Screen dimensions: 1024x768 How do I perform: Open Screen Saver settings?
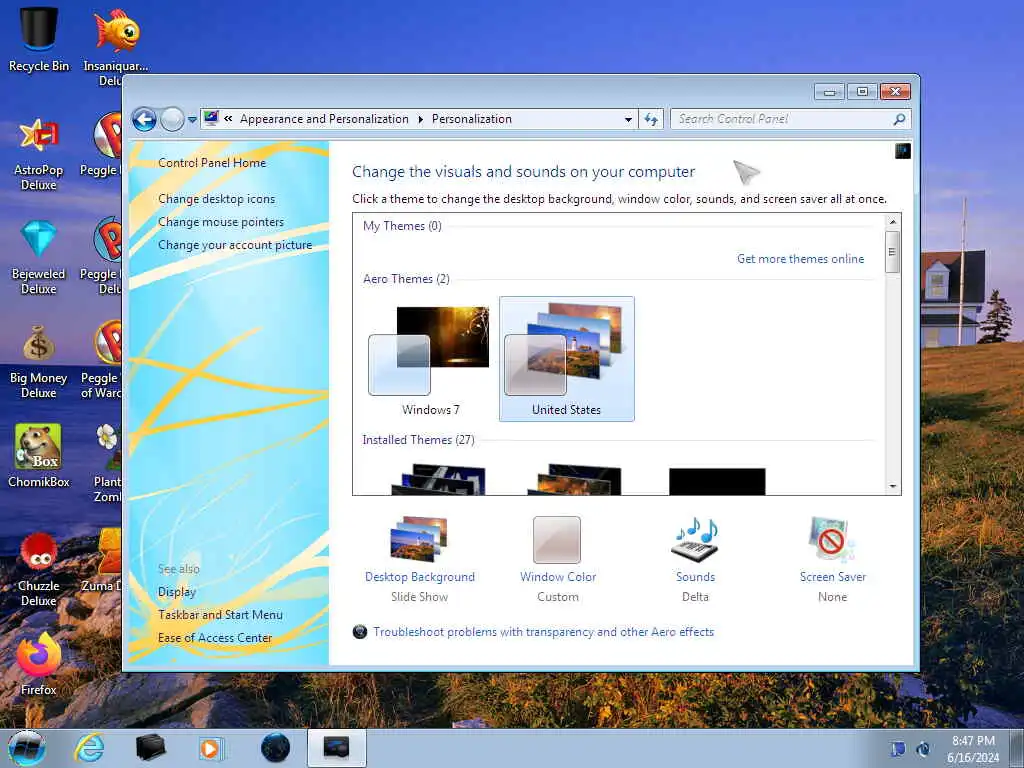click(x=832, y=559)
